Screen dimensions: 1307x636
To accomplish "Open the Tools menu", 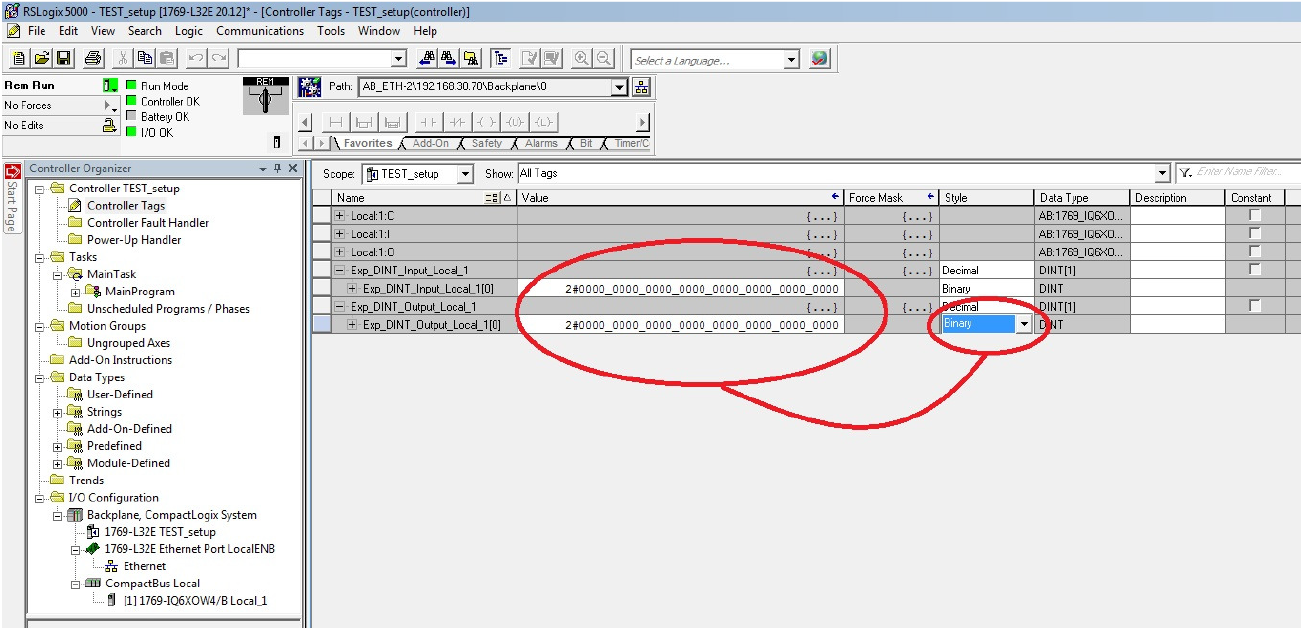I will tap(331, 31).
